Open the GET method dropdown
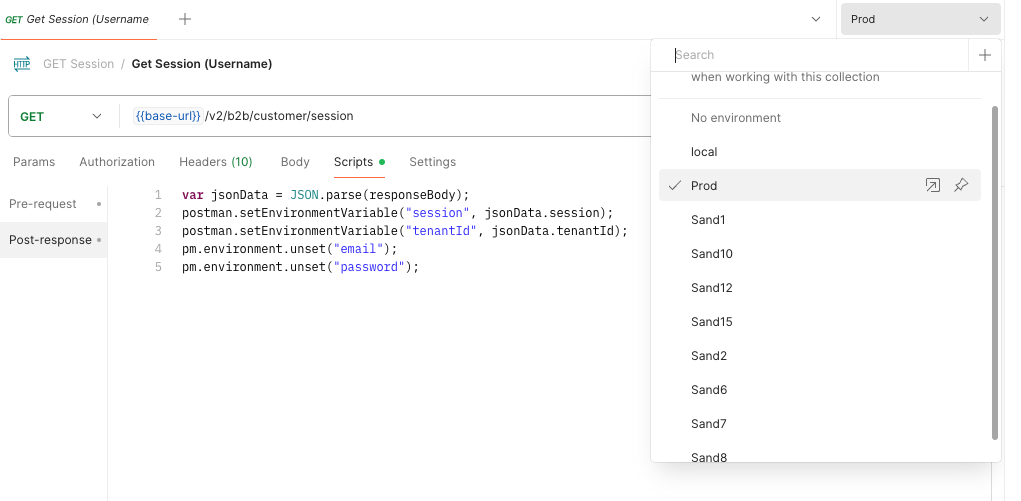The image size is (1021, 501). [x=61, y=117]
